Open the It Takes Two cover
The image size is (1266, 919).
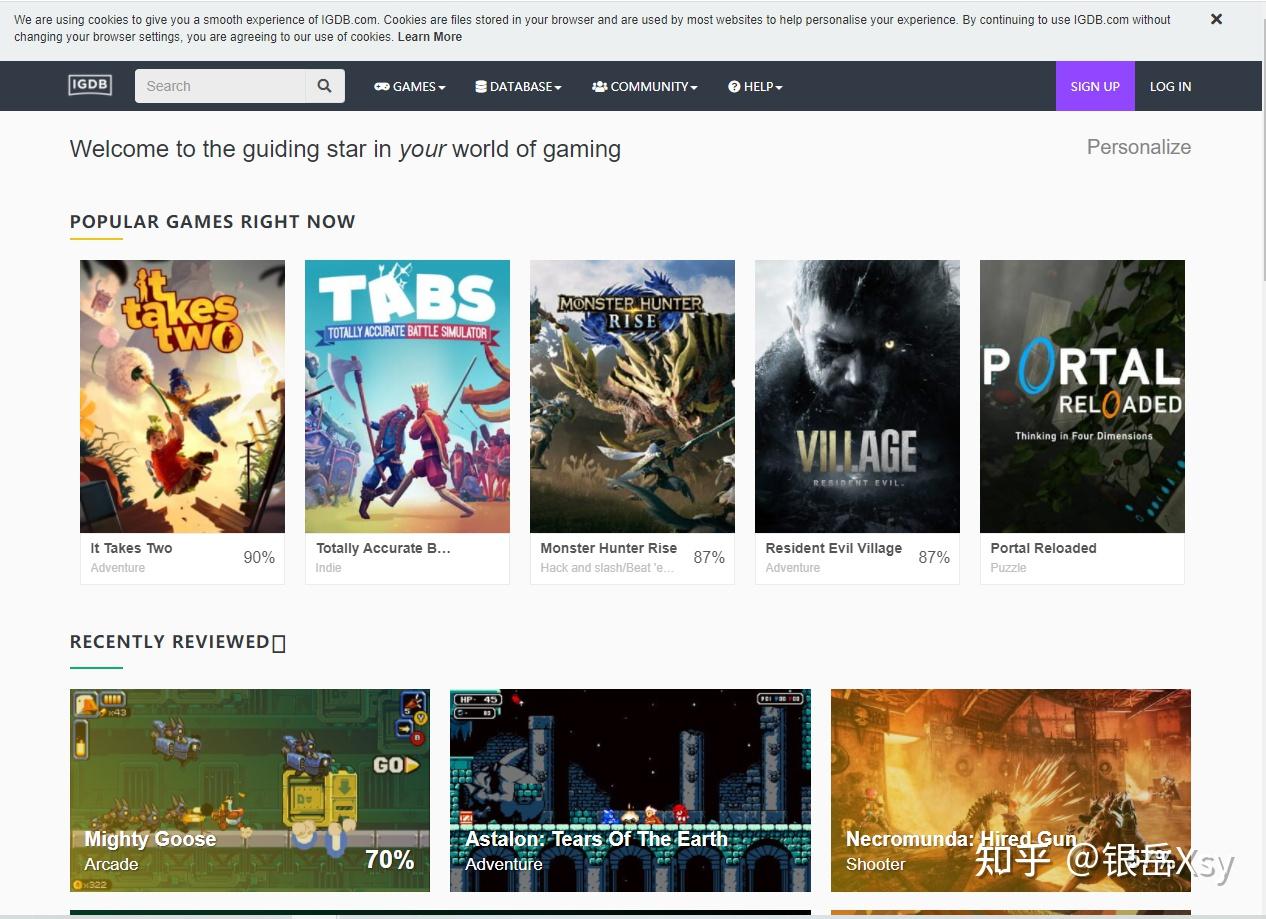tap(182, 396)
